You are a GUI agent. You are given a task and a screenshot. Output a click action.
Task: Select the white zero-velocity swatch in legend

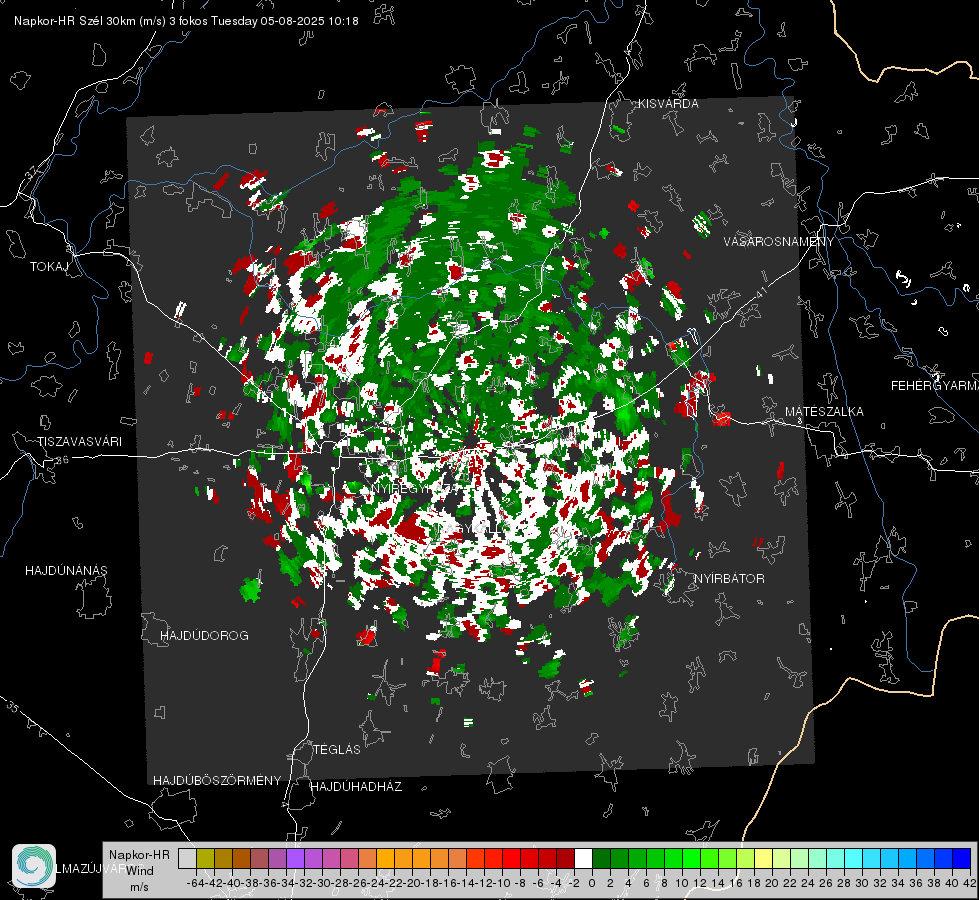click(583, 859)
